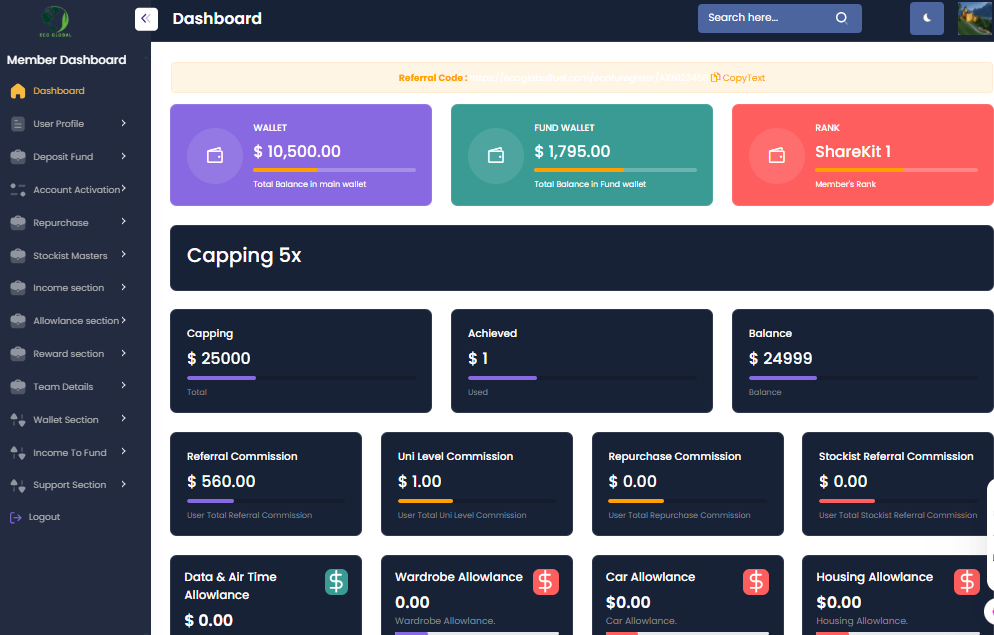Click the Rank card wallet icon
The height and width of the screenshot is (635, 994).
coord(776,156)
